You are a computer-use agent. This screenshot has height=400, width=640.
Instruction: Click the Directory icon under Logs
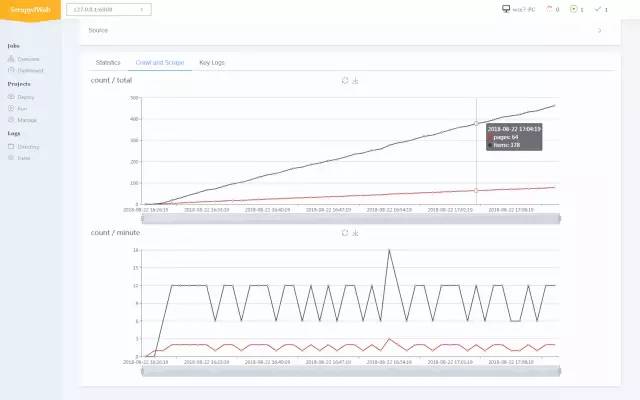tap(11, 146)
